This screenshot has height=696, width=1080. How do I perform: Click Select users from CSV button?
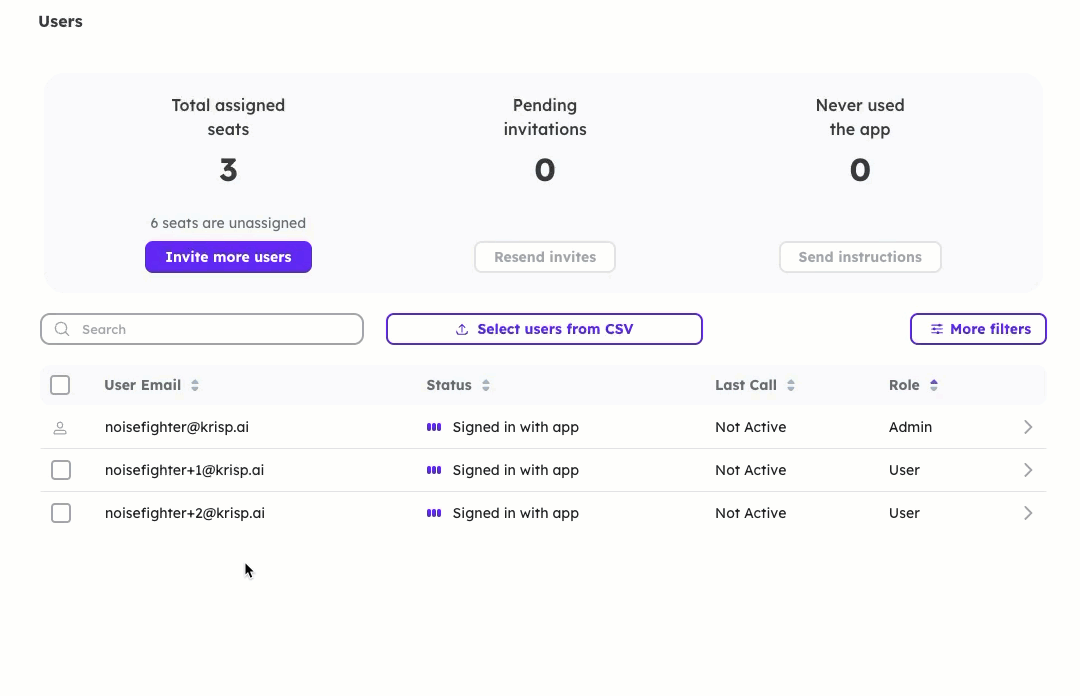[544, 329]
